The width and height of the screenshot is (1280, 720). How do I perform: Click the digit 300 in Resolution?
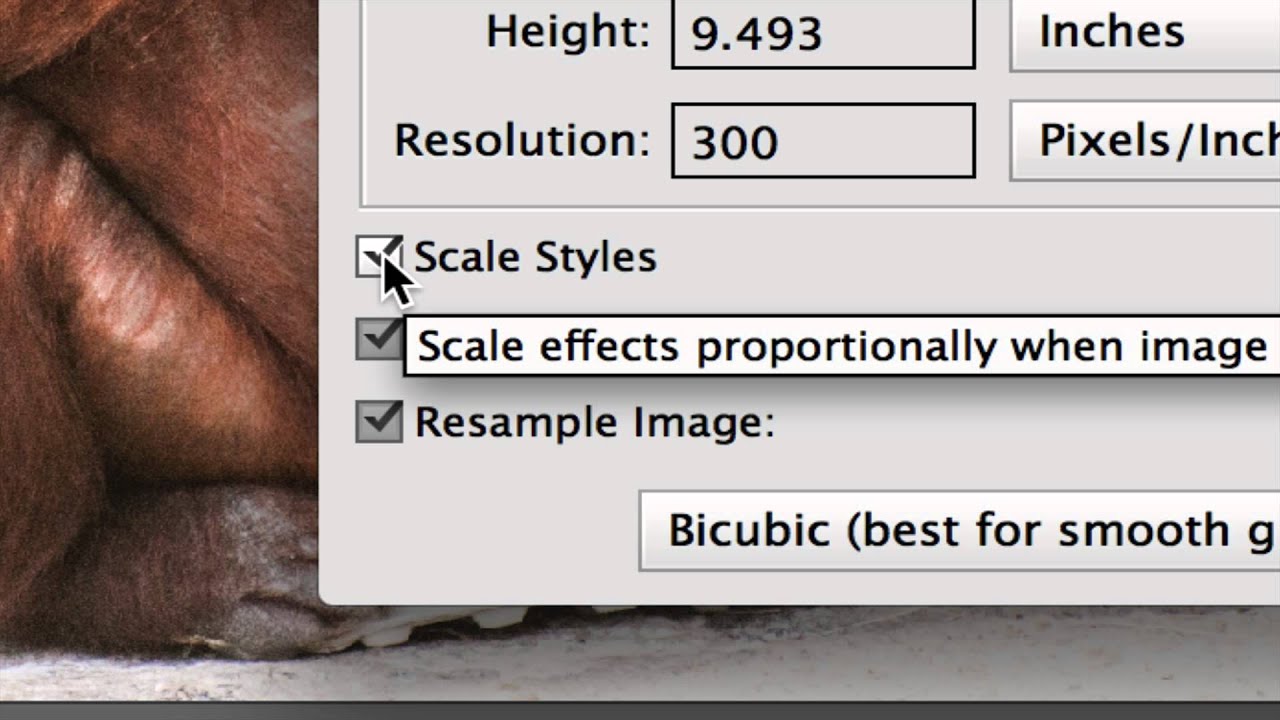point(734,142)
